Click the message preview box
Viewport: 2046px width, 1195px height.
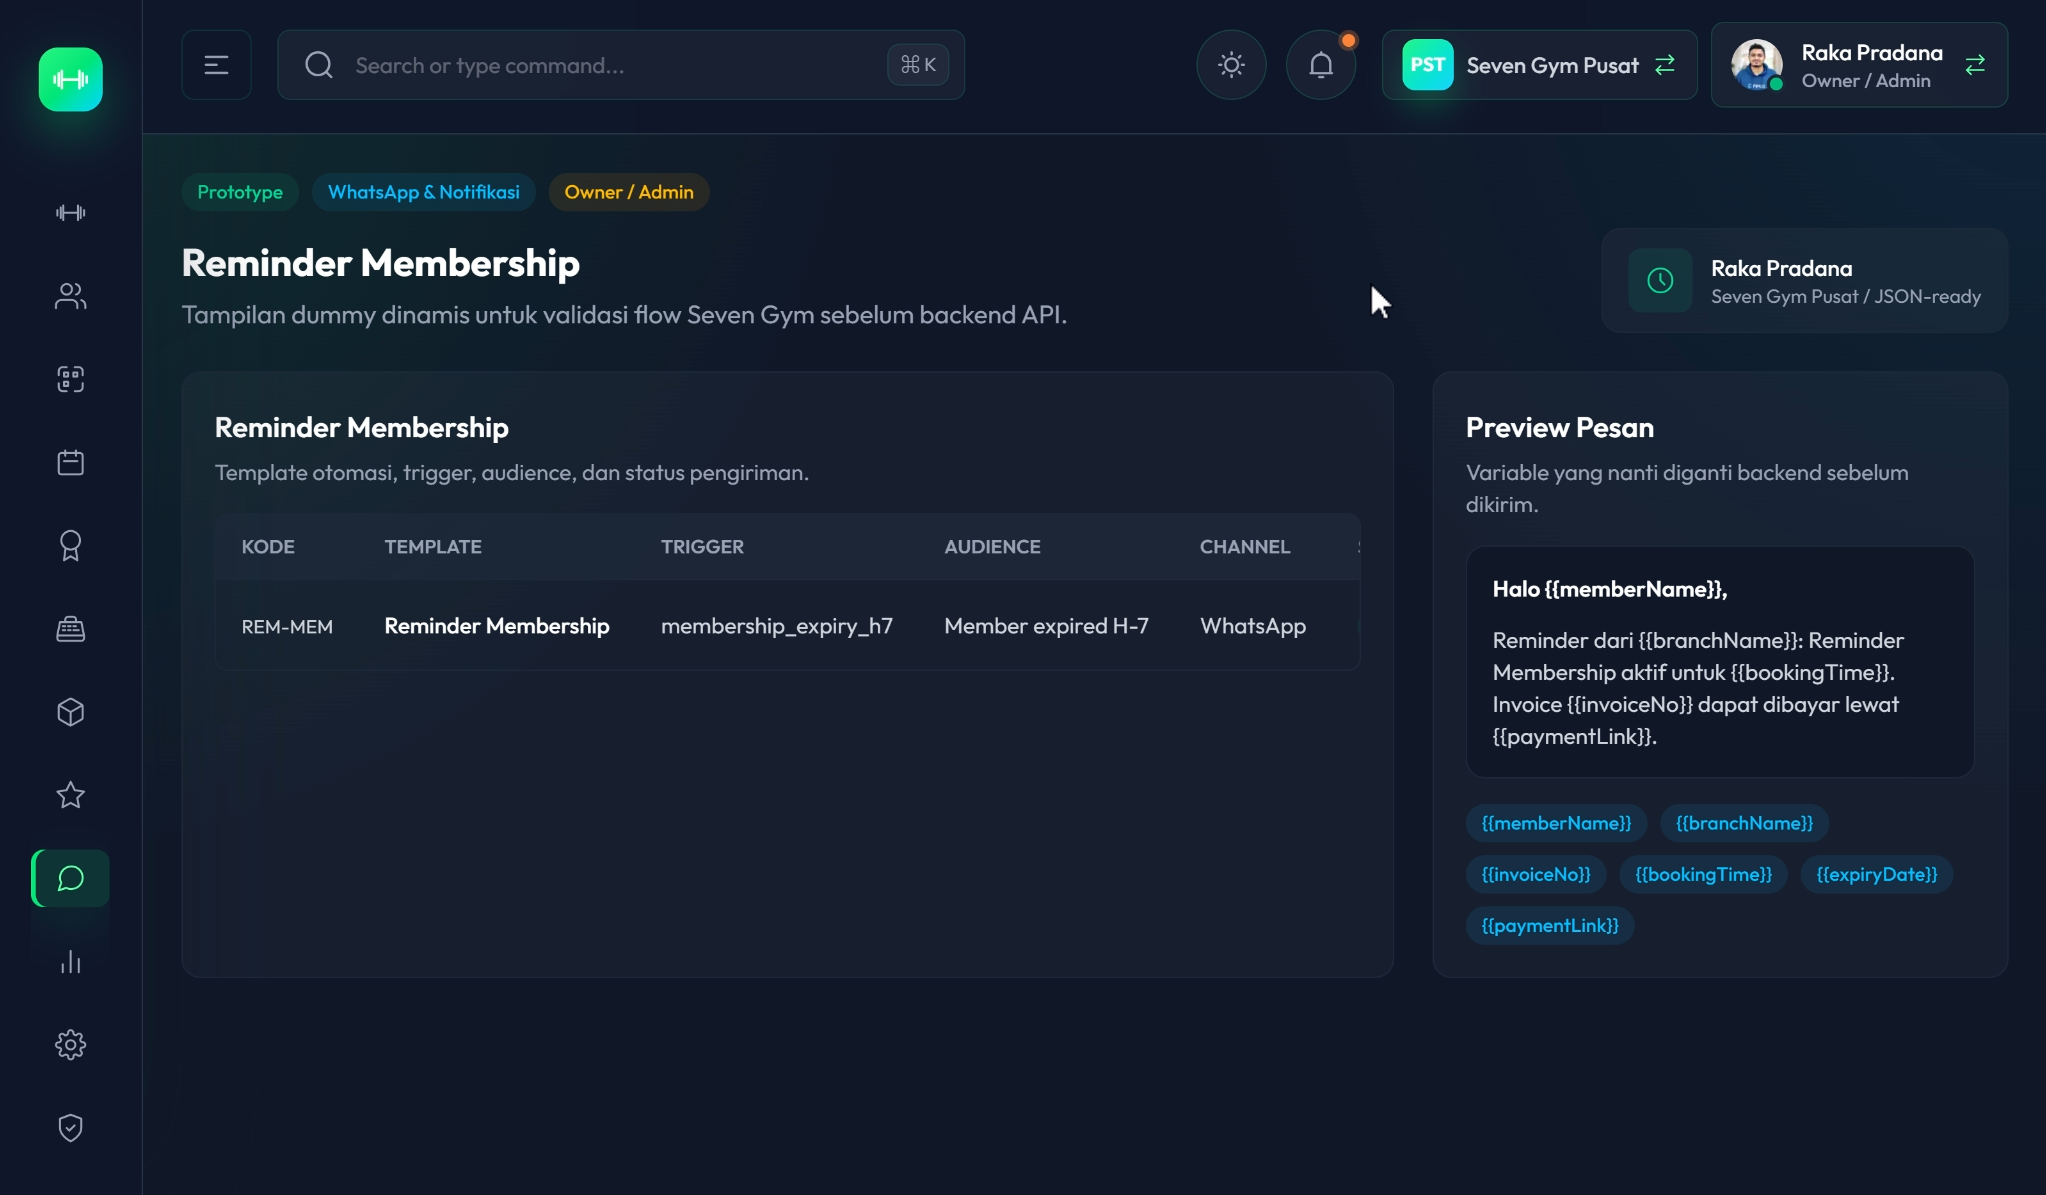(x=1720, y=662)
